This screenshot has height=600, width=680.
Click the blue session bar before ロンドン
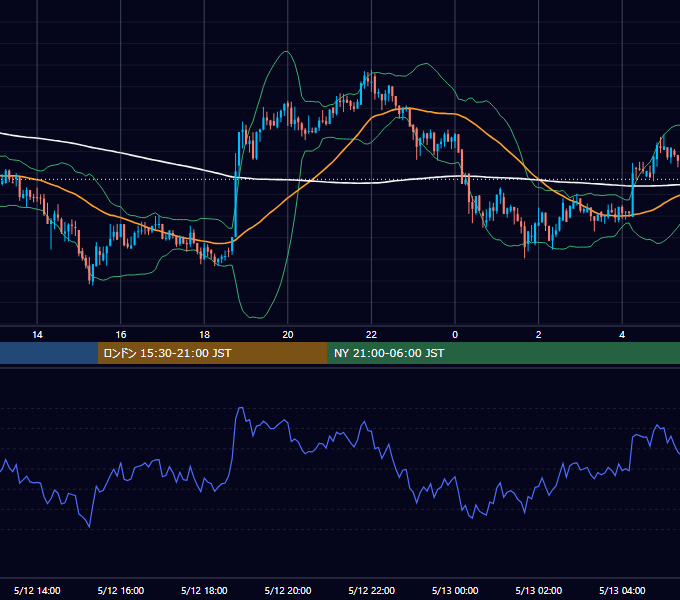pyautogui.click(x=49, y=353)
